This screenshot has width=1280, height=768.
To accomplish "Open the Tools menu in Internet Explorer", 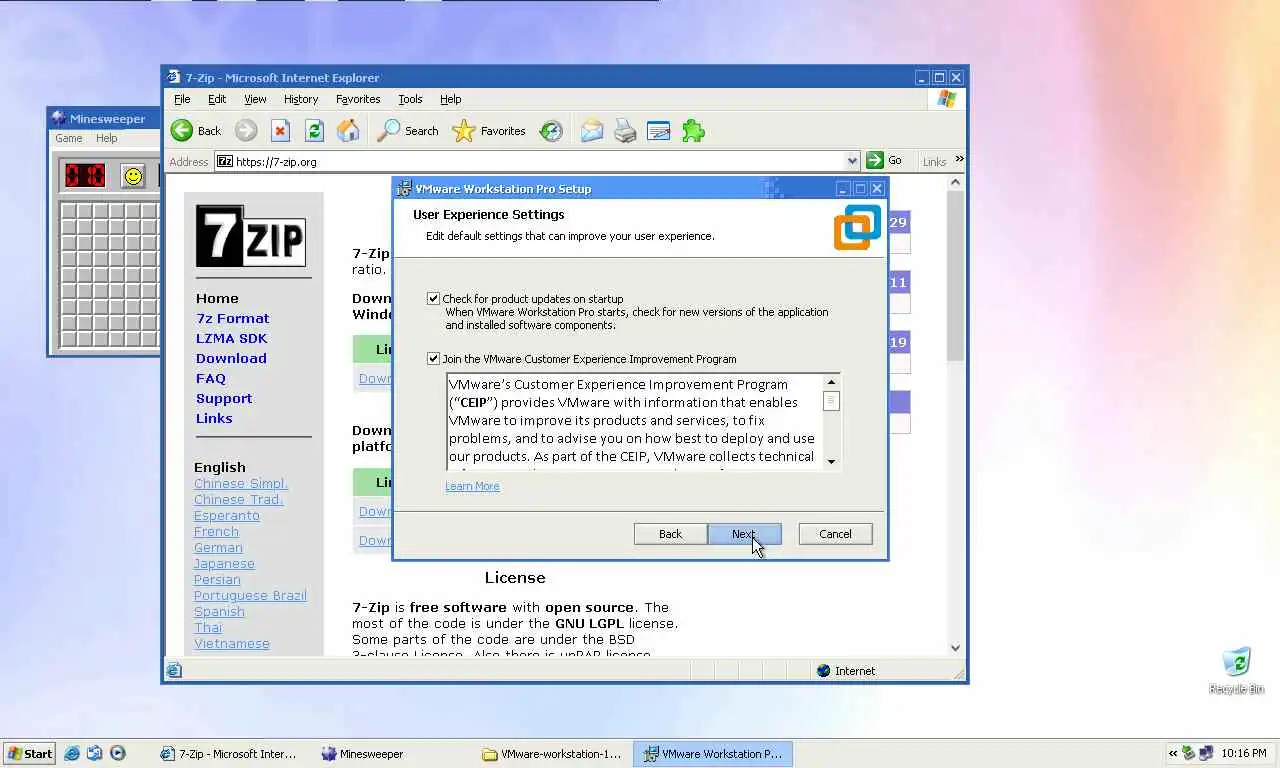I will pyautogui.click(x=410, y=99).
